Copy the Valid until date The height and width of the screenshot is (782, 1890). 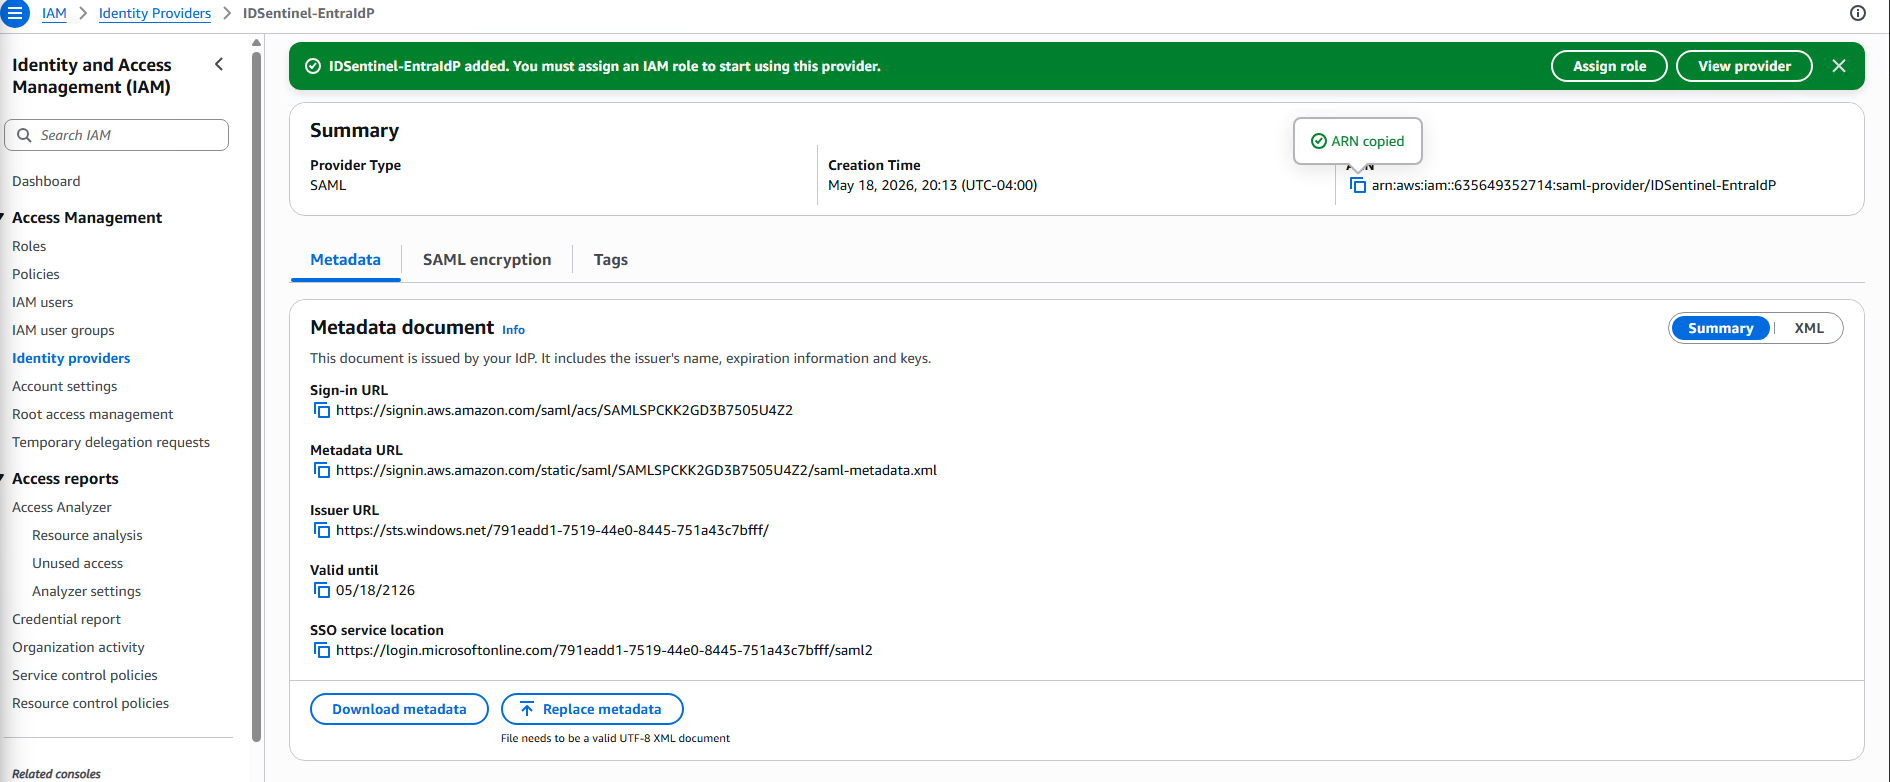[322, 590]
